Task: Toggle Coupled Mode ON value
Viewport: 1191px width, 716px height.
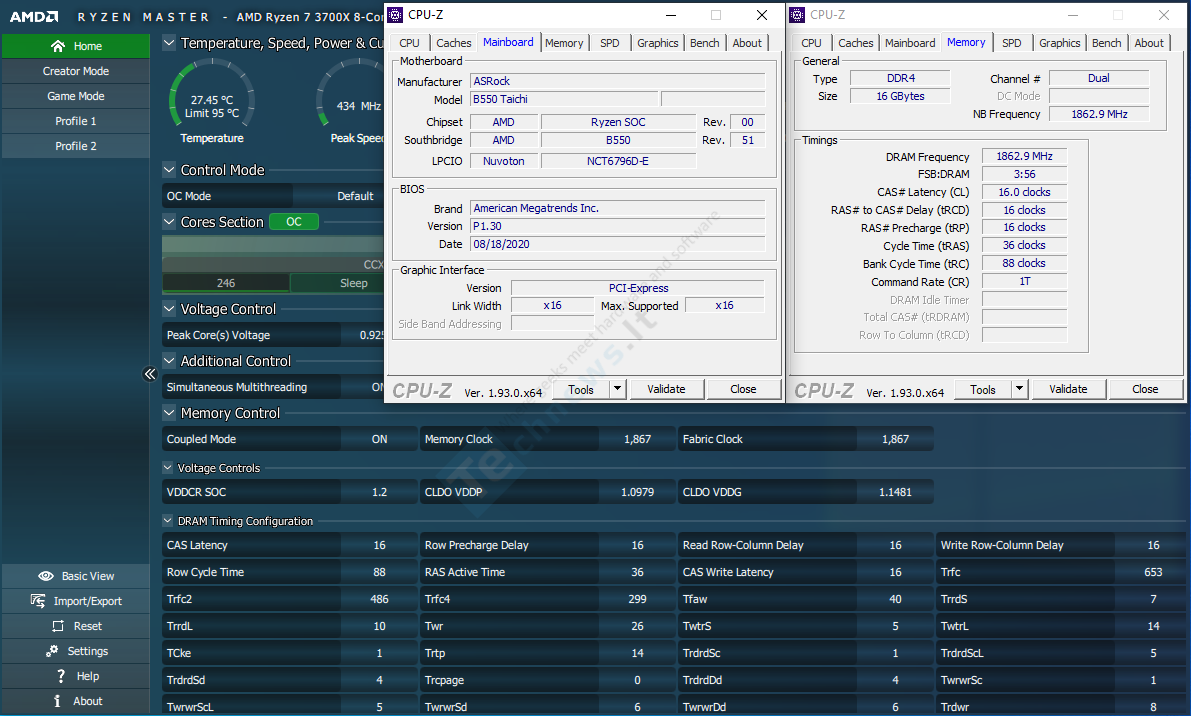Action: click(379, 439)
